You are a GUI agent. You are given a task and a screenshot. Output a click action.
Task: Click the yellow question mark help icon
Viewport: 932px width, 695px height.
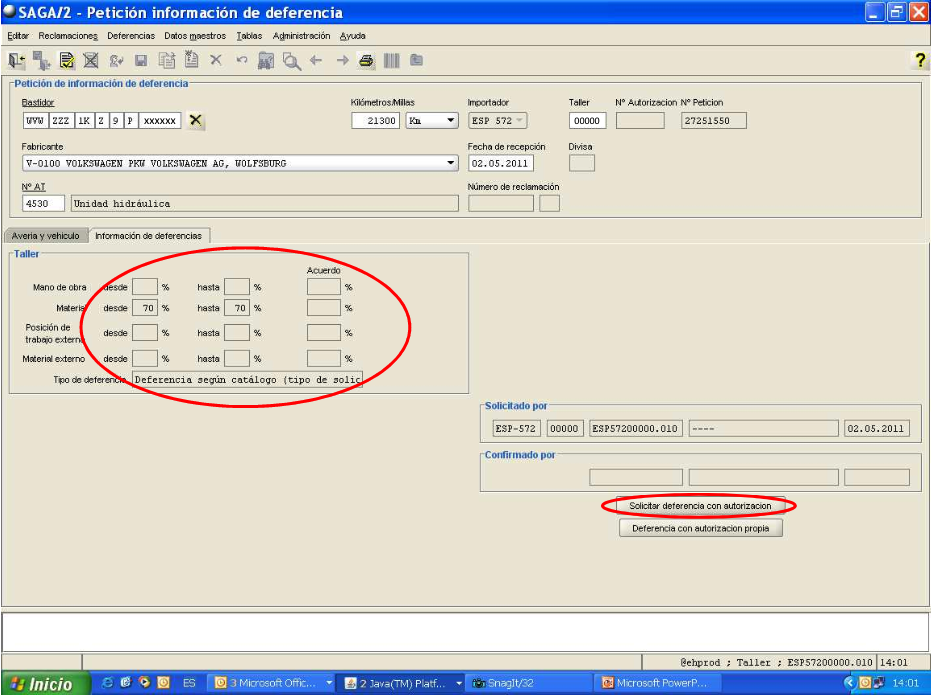(920, 59)
